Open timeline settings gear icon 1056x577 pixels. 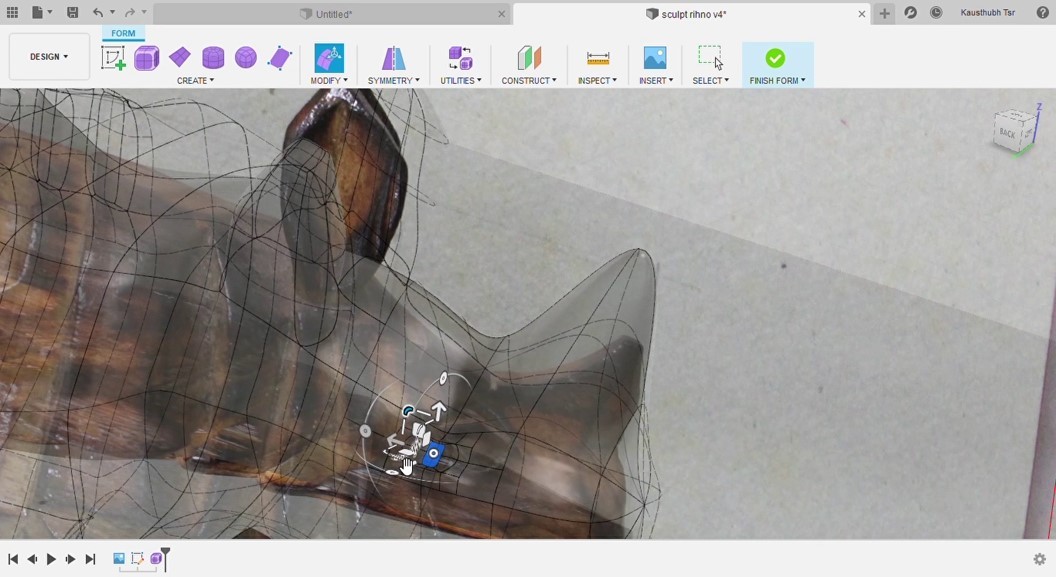point(1040,559)
